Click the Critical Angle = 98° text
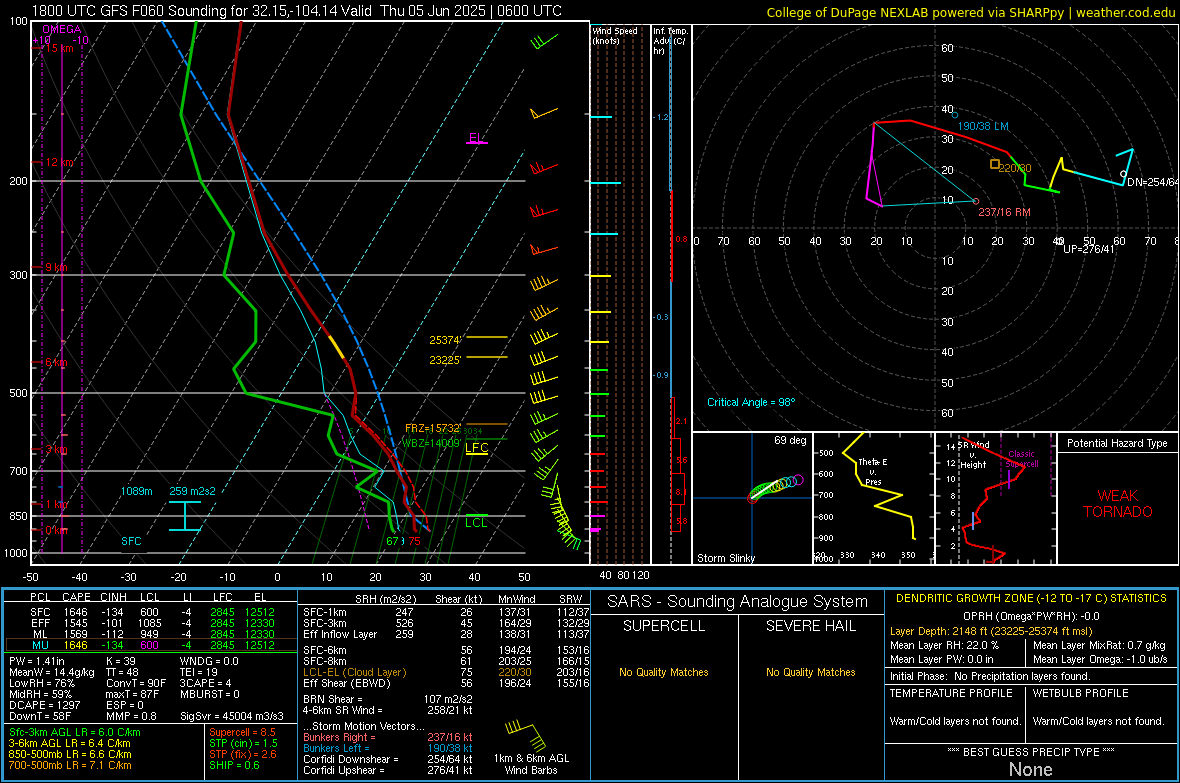Viewport: 1180px width, 783px height. click(751, 402)
